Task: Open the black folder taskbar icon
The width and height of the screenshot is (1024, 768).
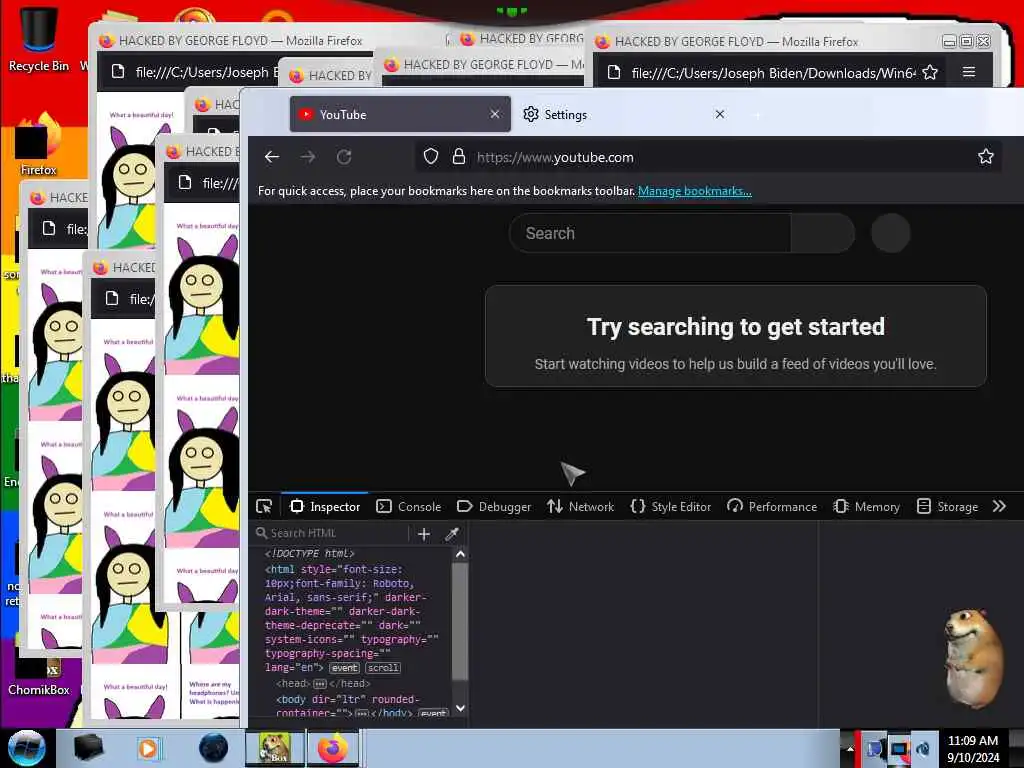Action: click(89, 748)
